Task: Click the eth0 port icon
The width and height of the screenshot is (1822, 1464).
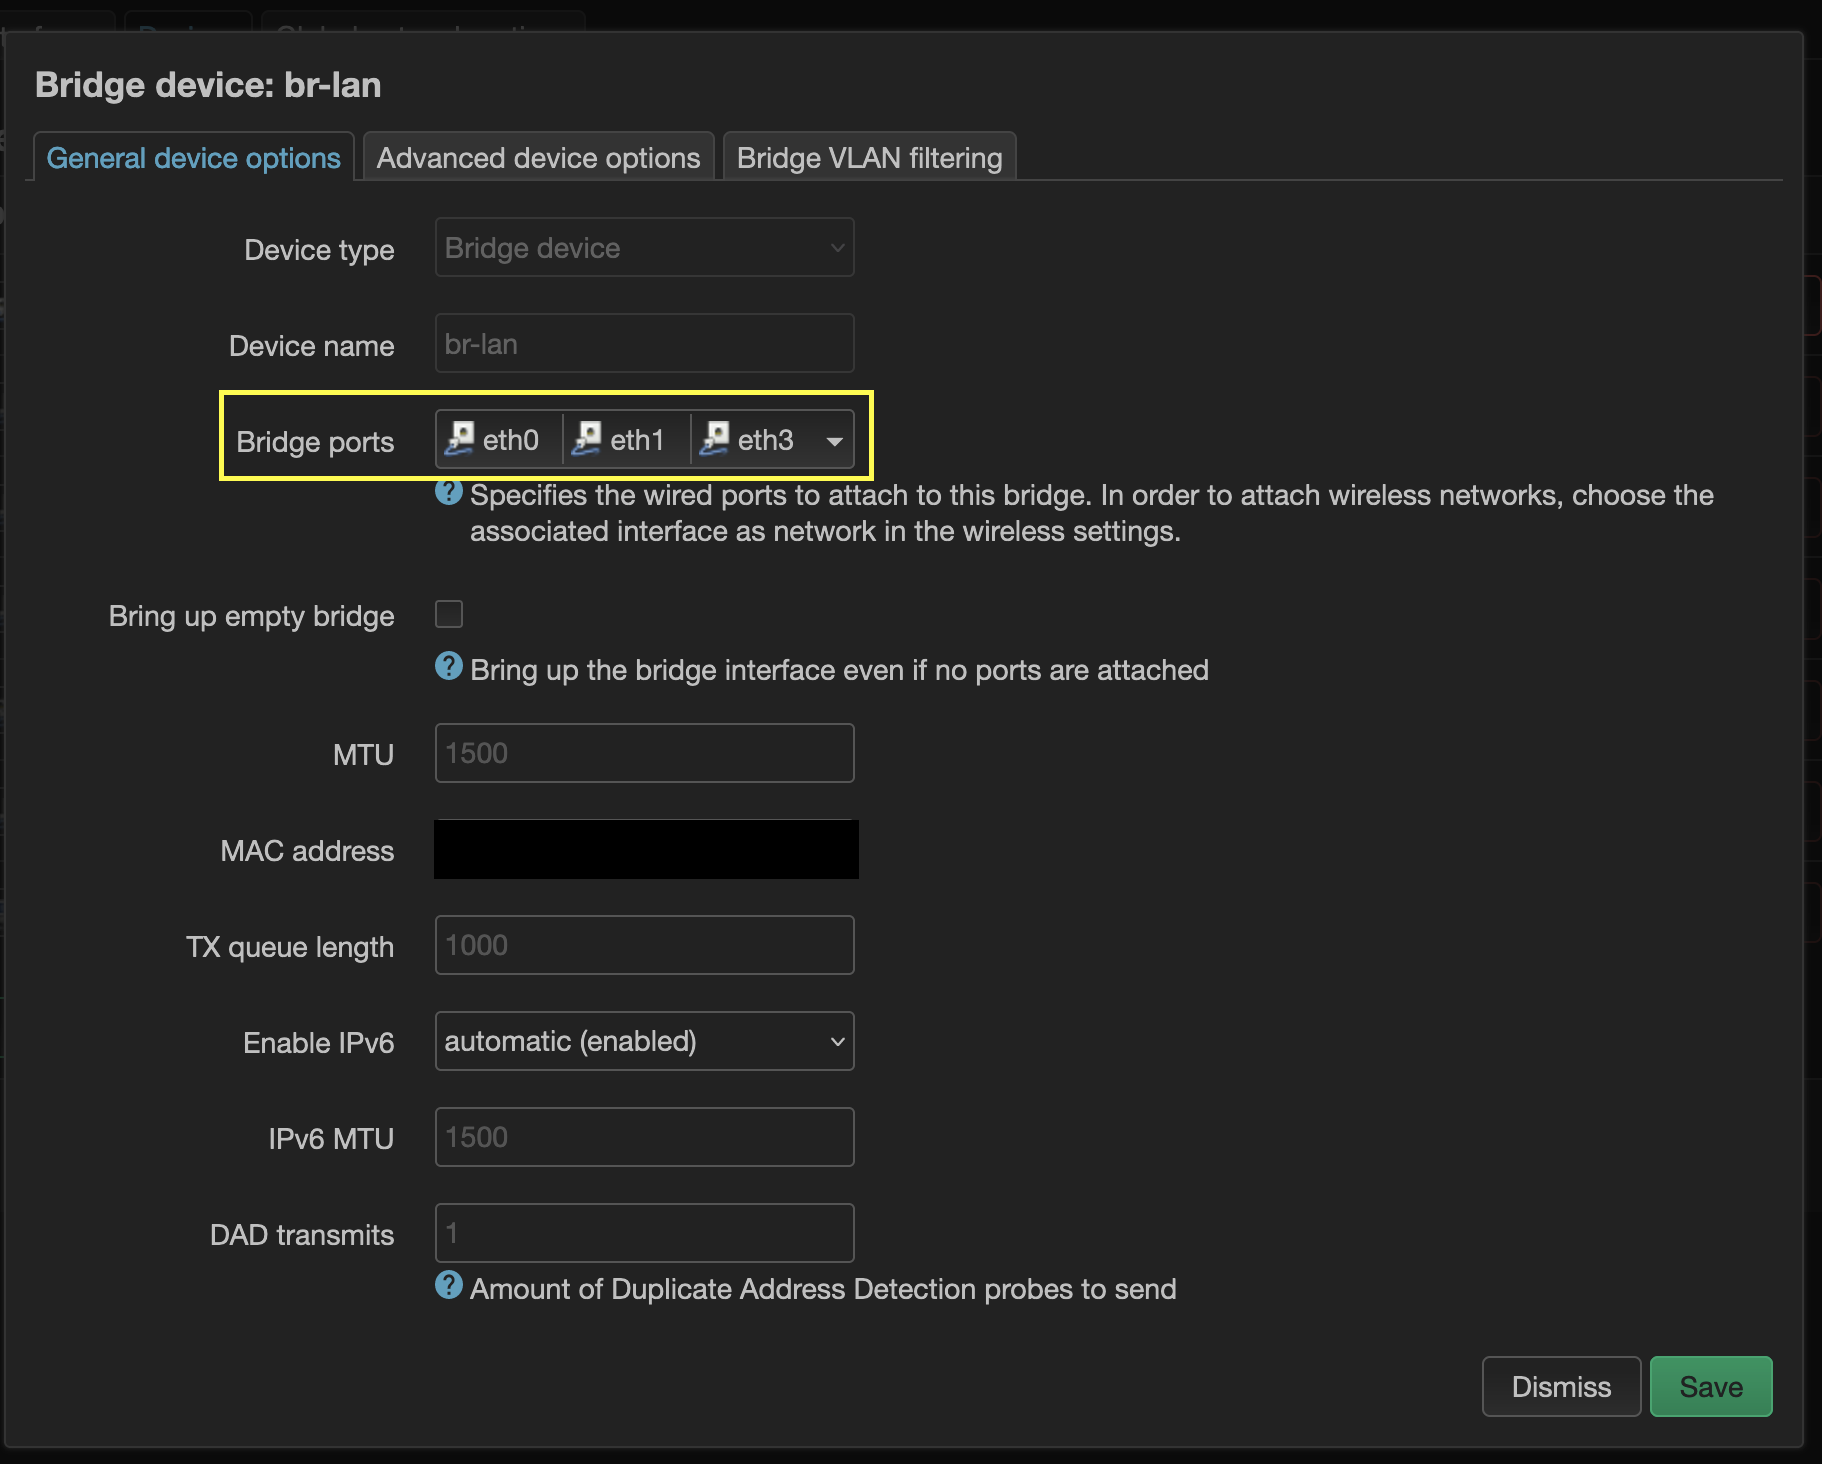Action: click(460, 439)
